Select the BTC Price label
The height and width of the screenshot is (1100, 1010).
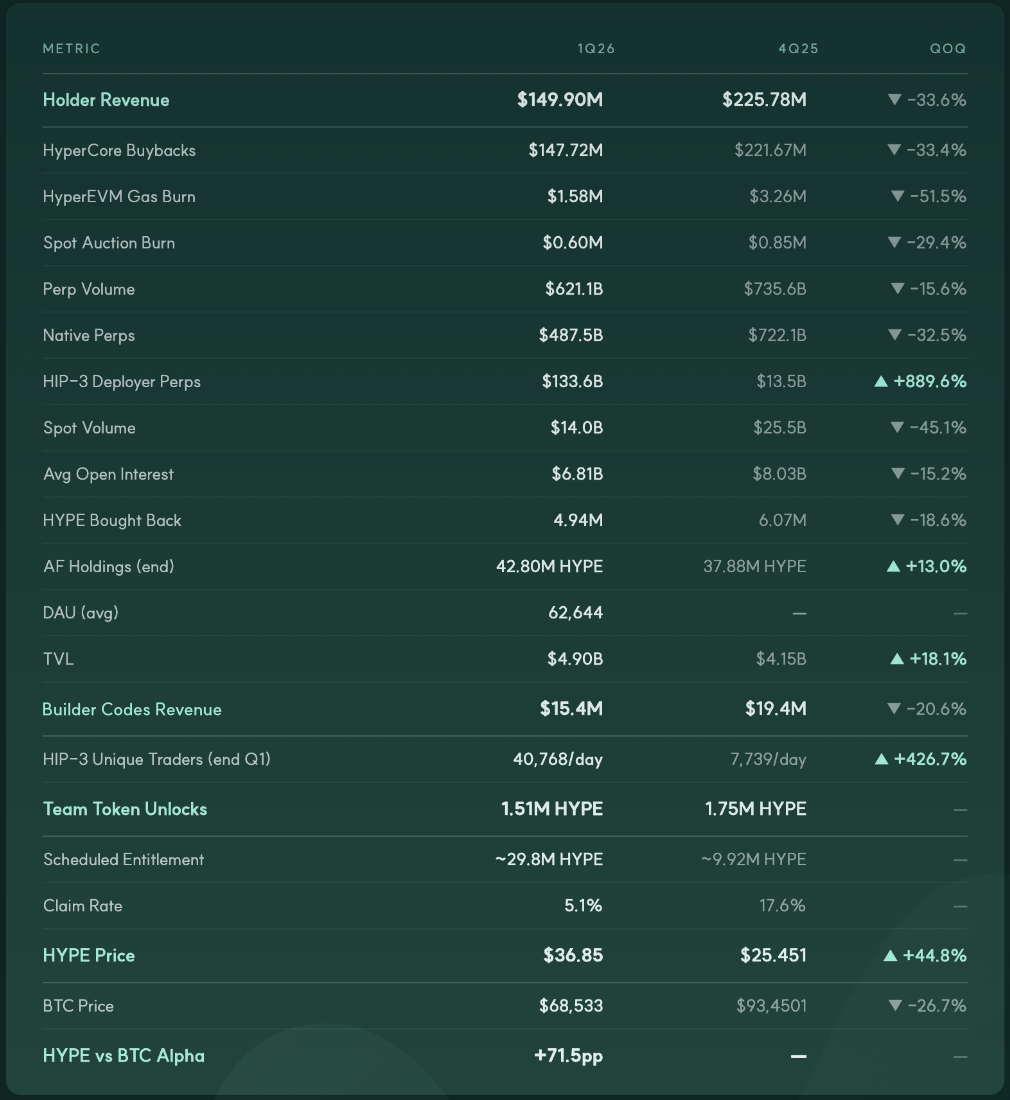tap(78, 1007)
